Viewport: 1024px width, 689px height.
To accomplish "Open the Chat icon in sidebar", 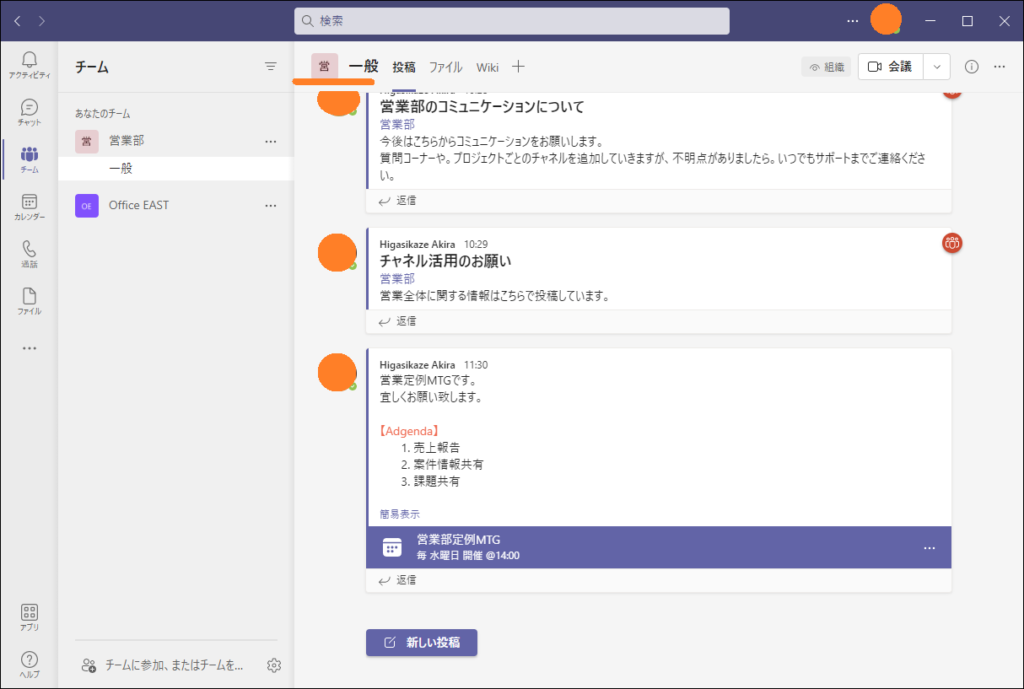I will click(x=29, y=112).
